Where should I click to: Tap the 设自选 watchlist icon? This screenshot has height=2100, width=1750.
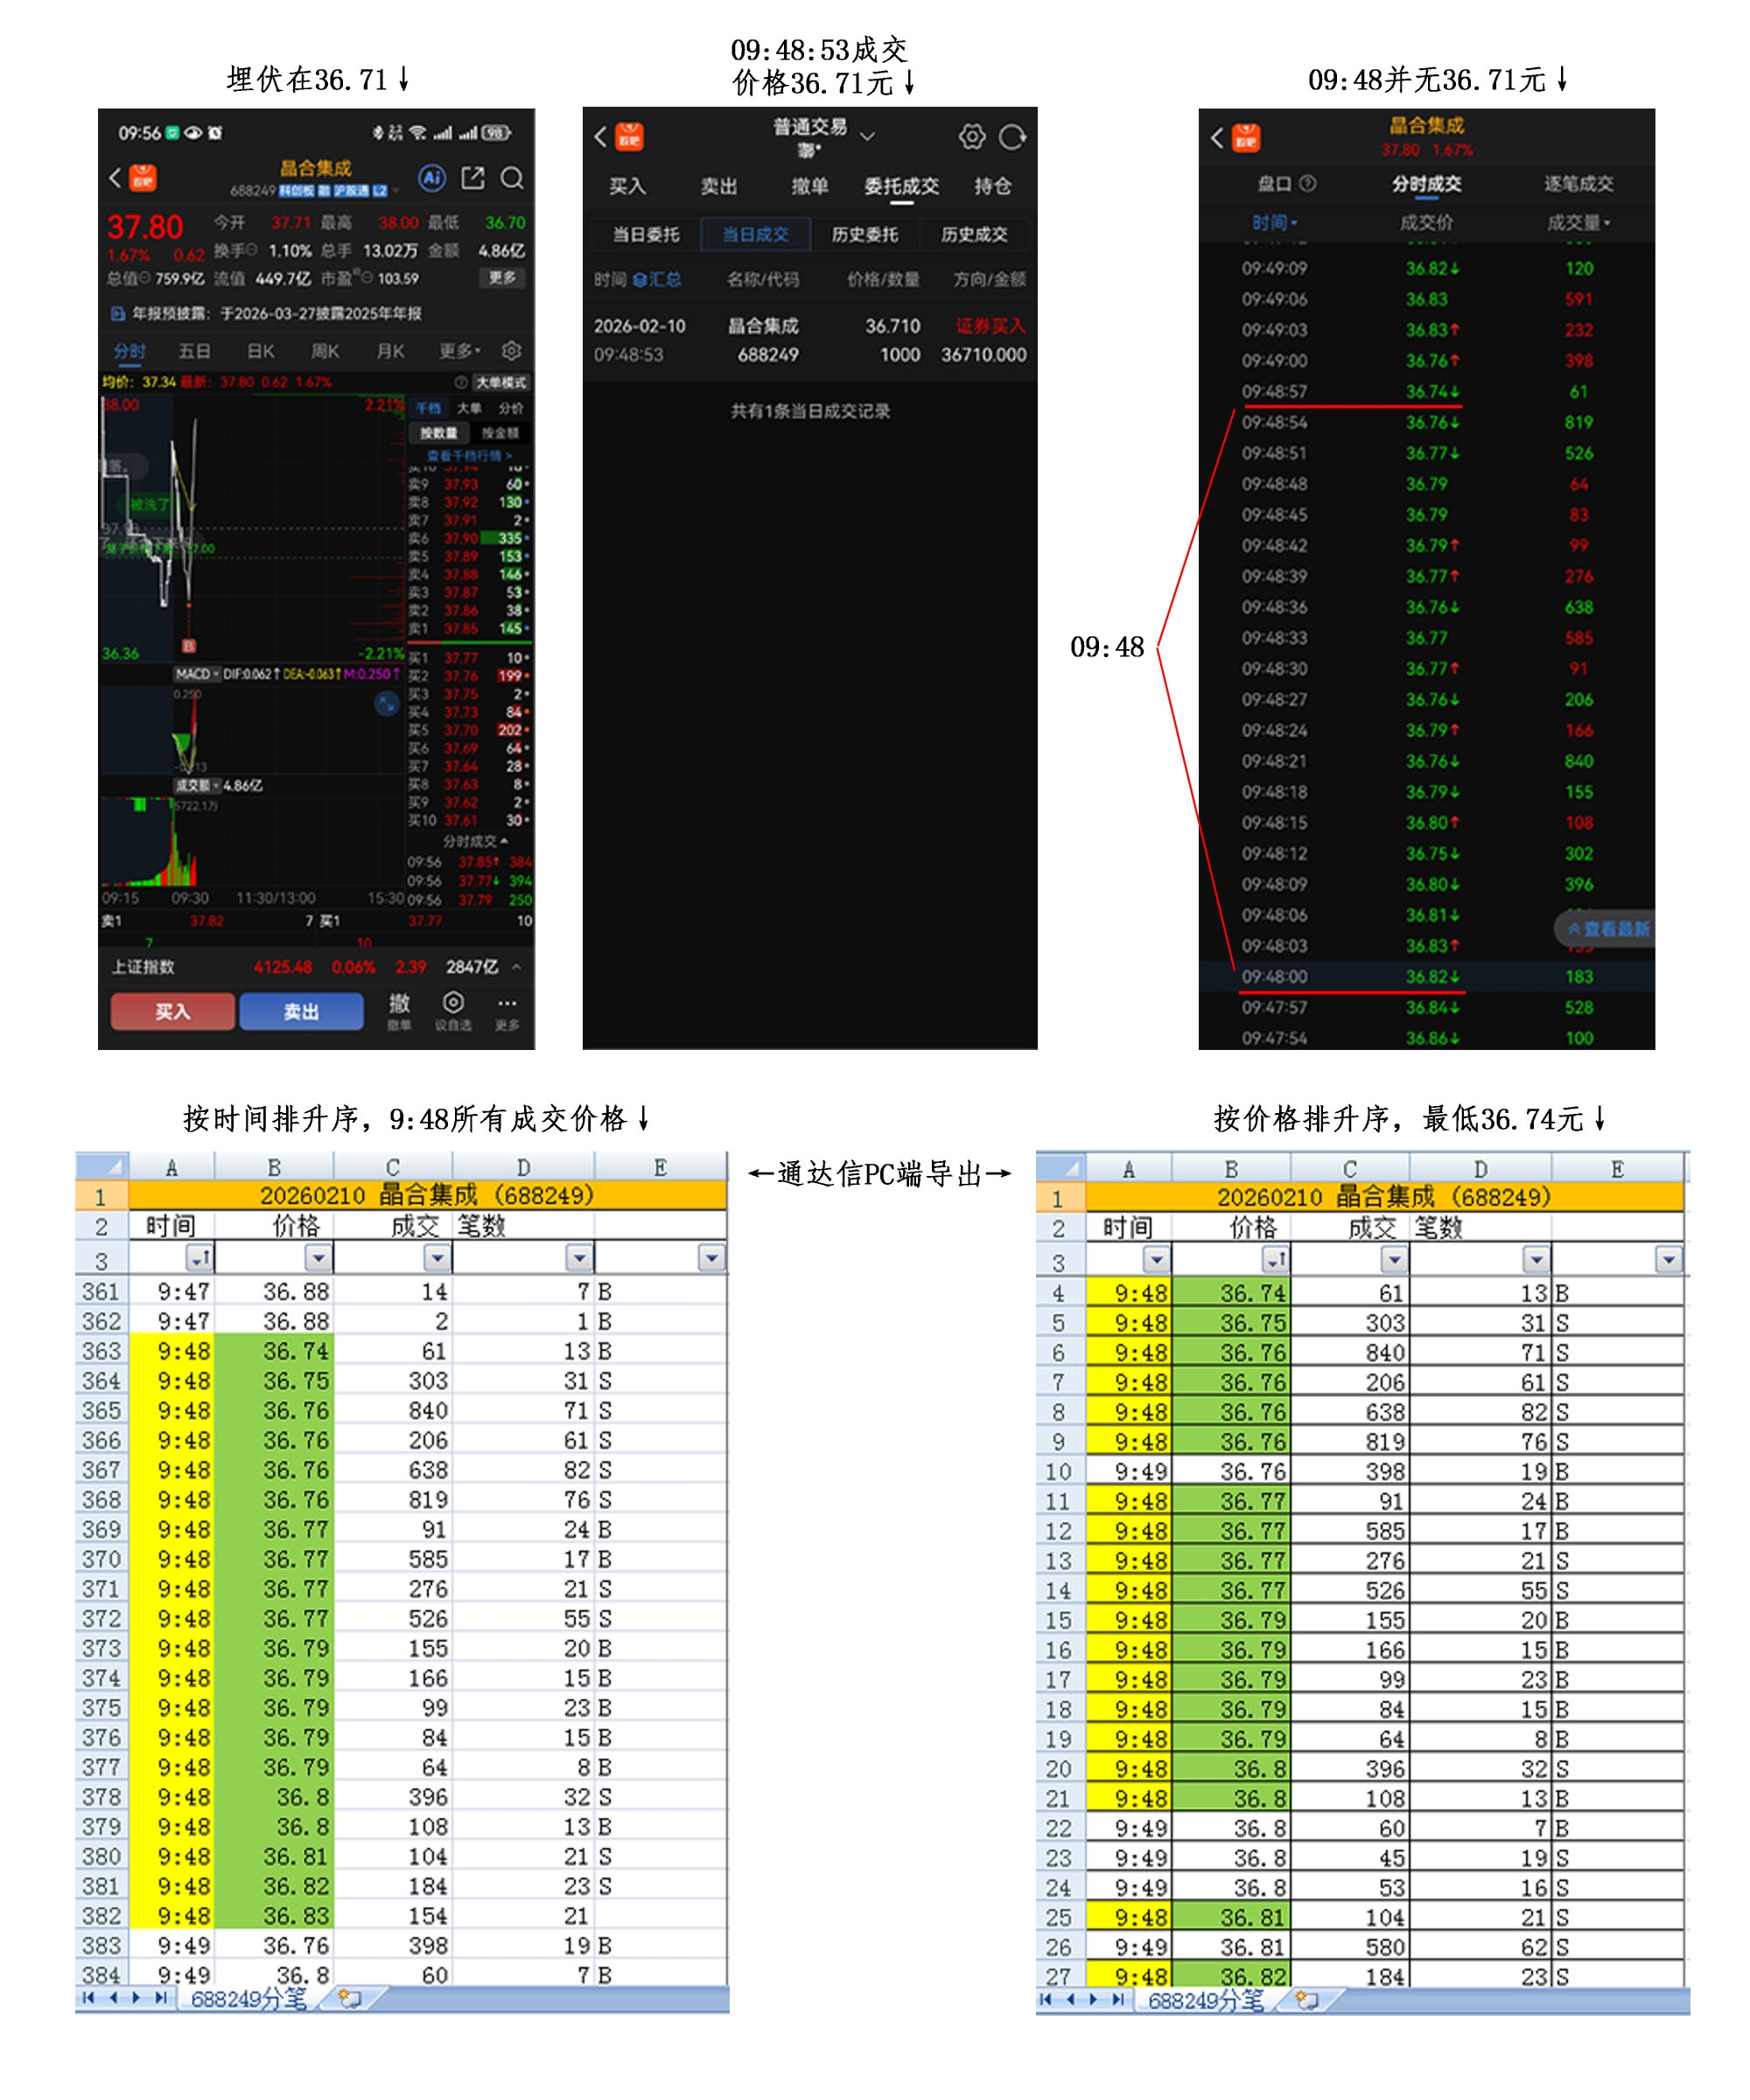click(x=453, y=1008)
